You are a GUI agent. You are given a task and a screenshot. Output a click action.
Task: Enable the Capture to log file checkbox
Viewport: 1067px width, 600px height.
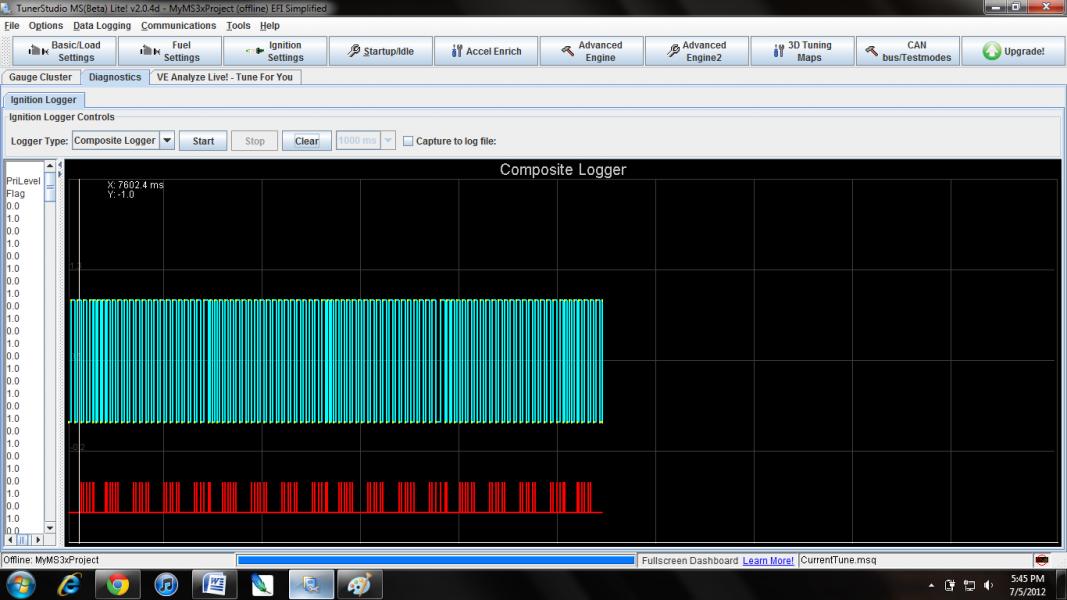408,141
